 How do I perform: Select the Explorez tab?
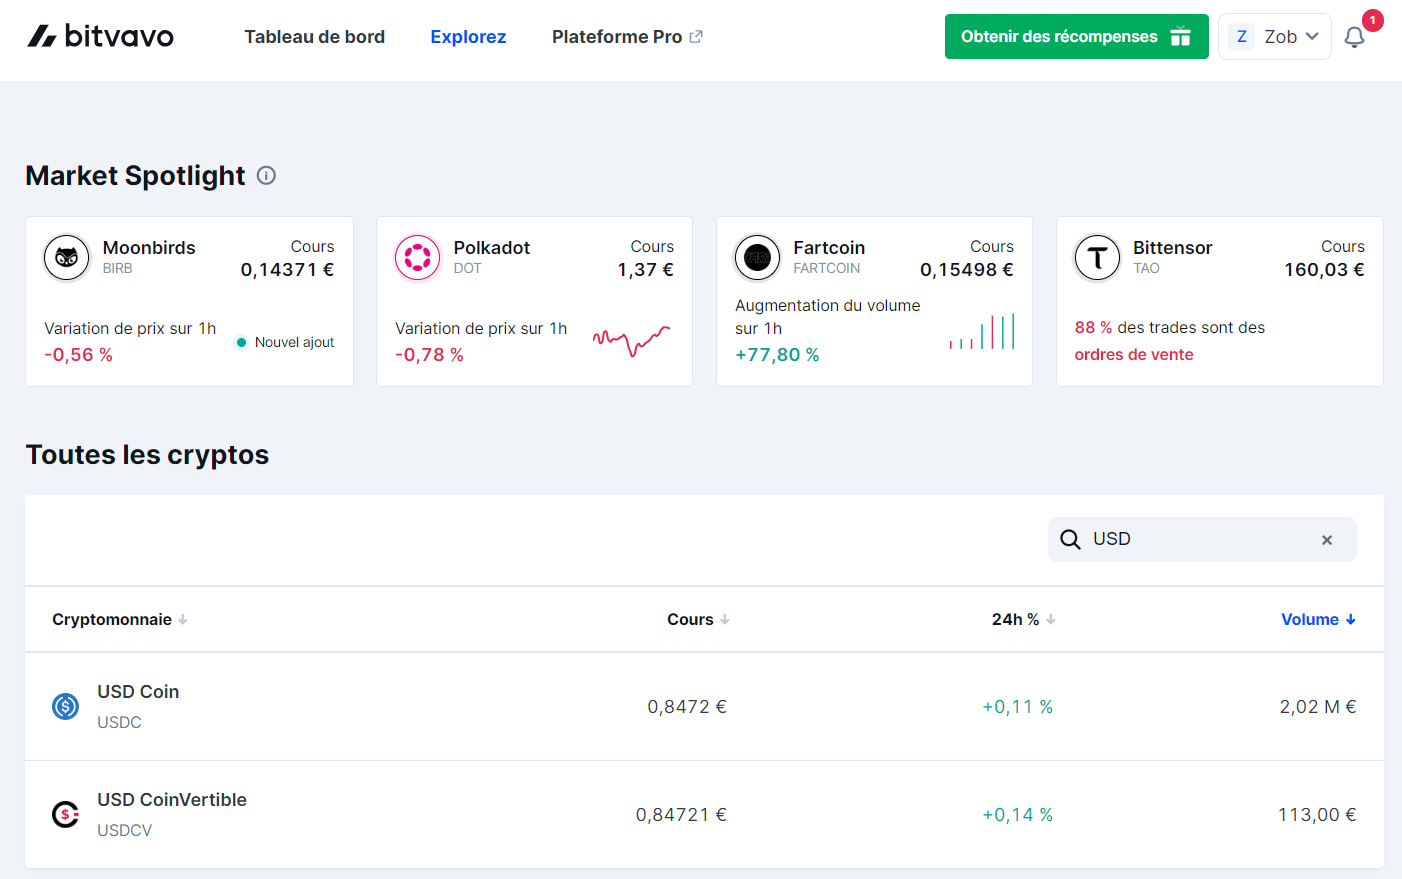[468, 36]
